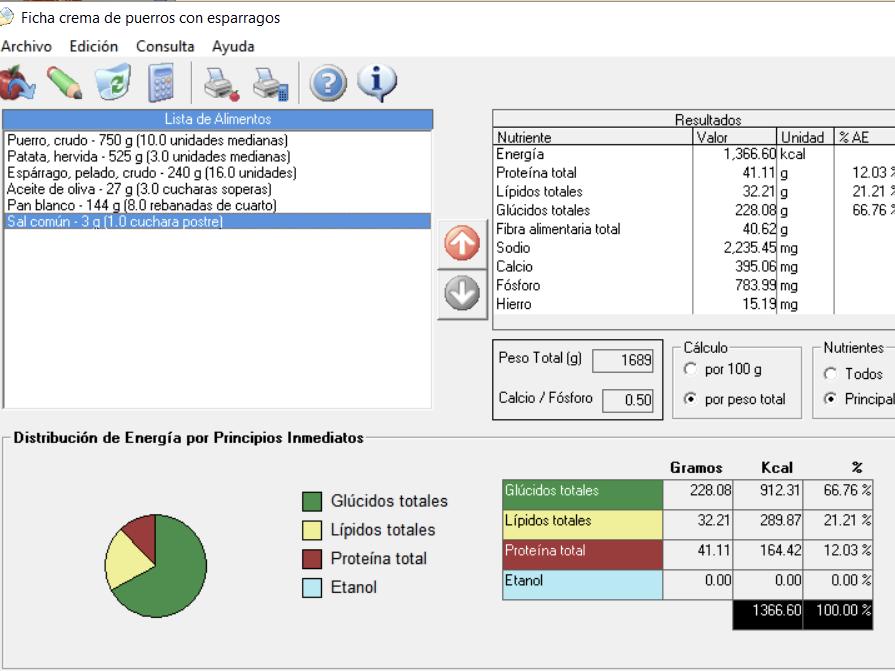Choose 'Todos' under Nutrientes

click(x=830, y=374)
